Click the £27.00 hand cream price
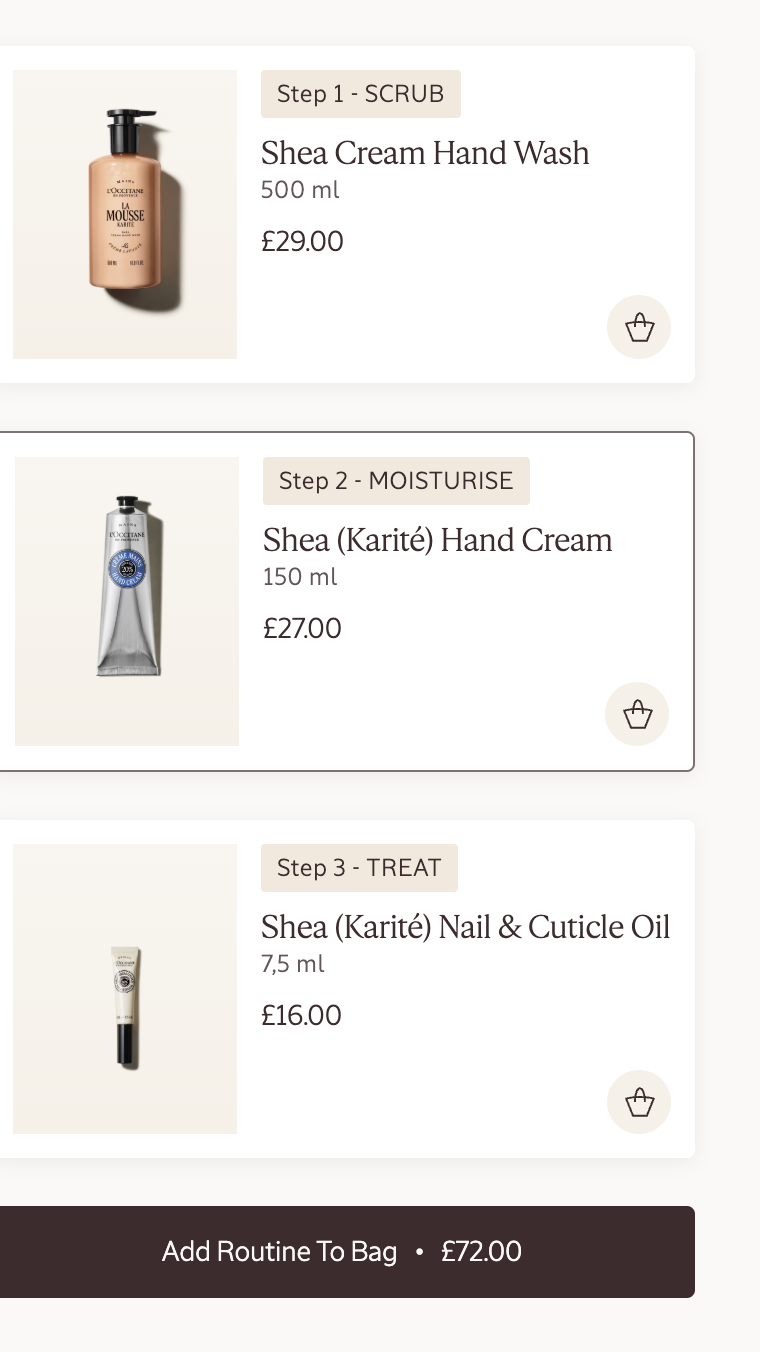This screenshot has height=1352, width=760. pyautogui.click(x=302, y=628)
